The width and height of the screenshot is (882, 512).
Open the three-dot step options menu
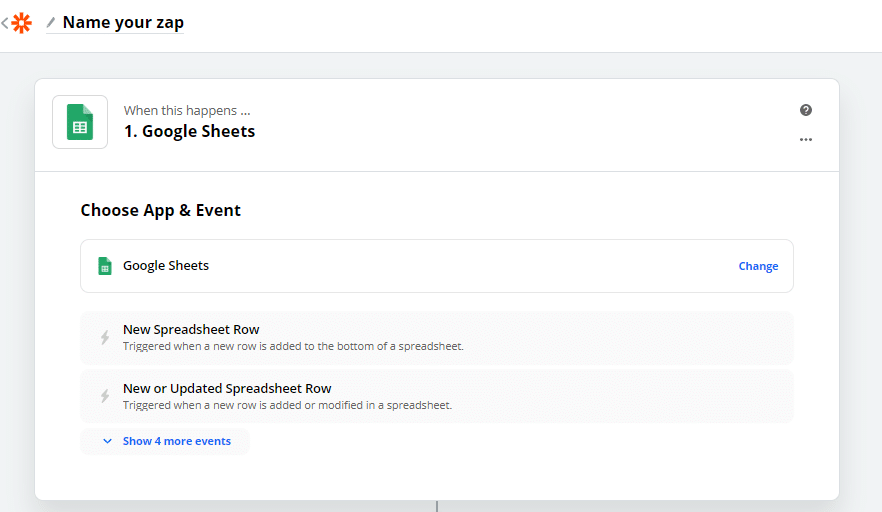click(806, 140)
